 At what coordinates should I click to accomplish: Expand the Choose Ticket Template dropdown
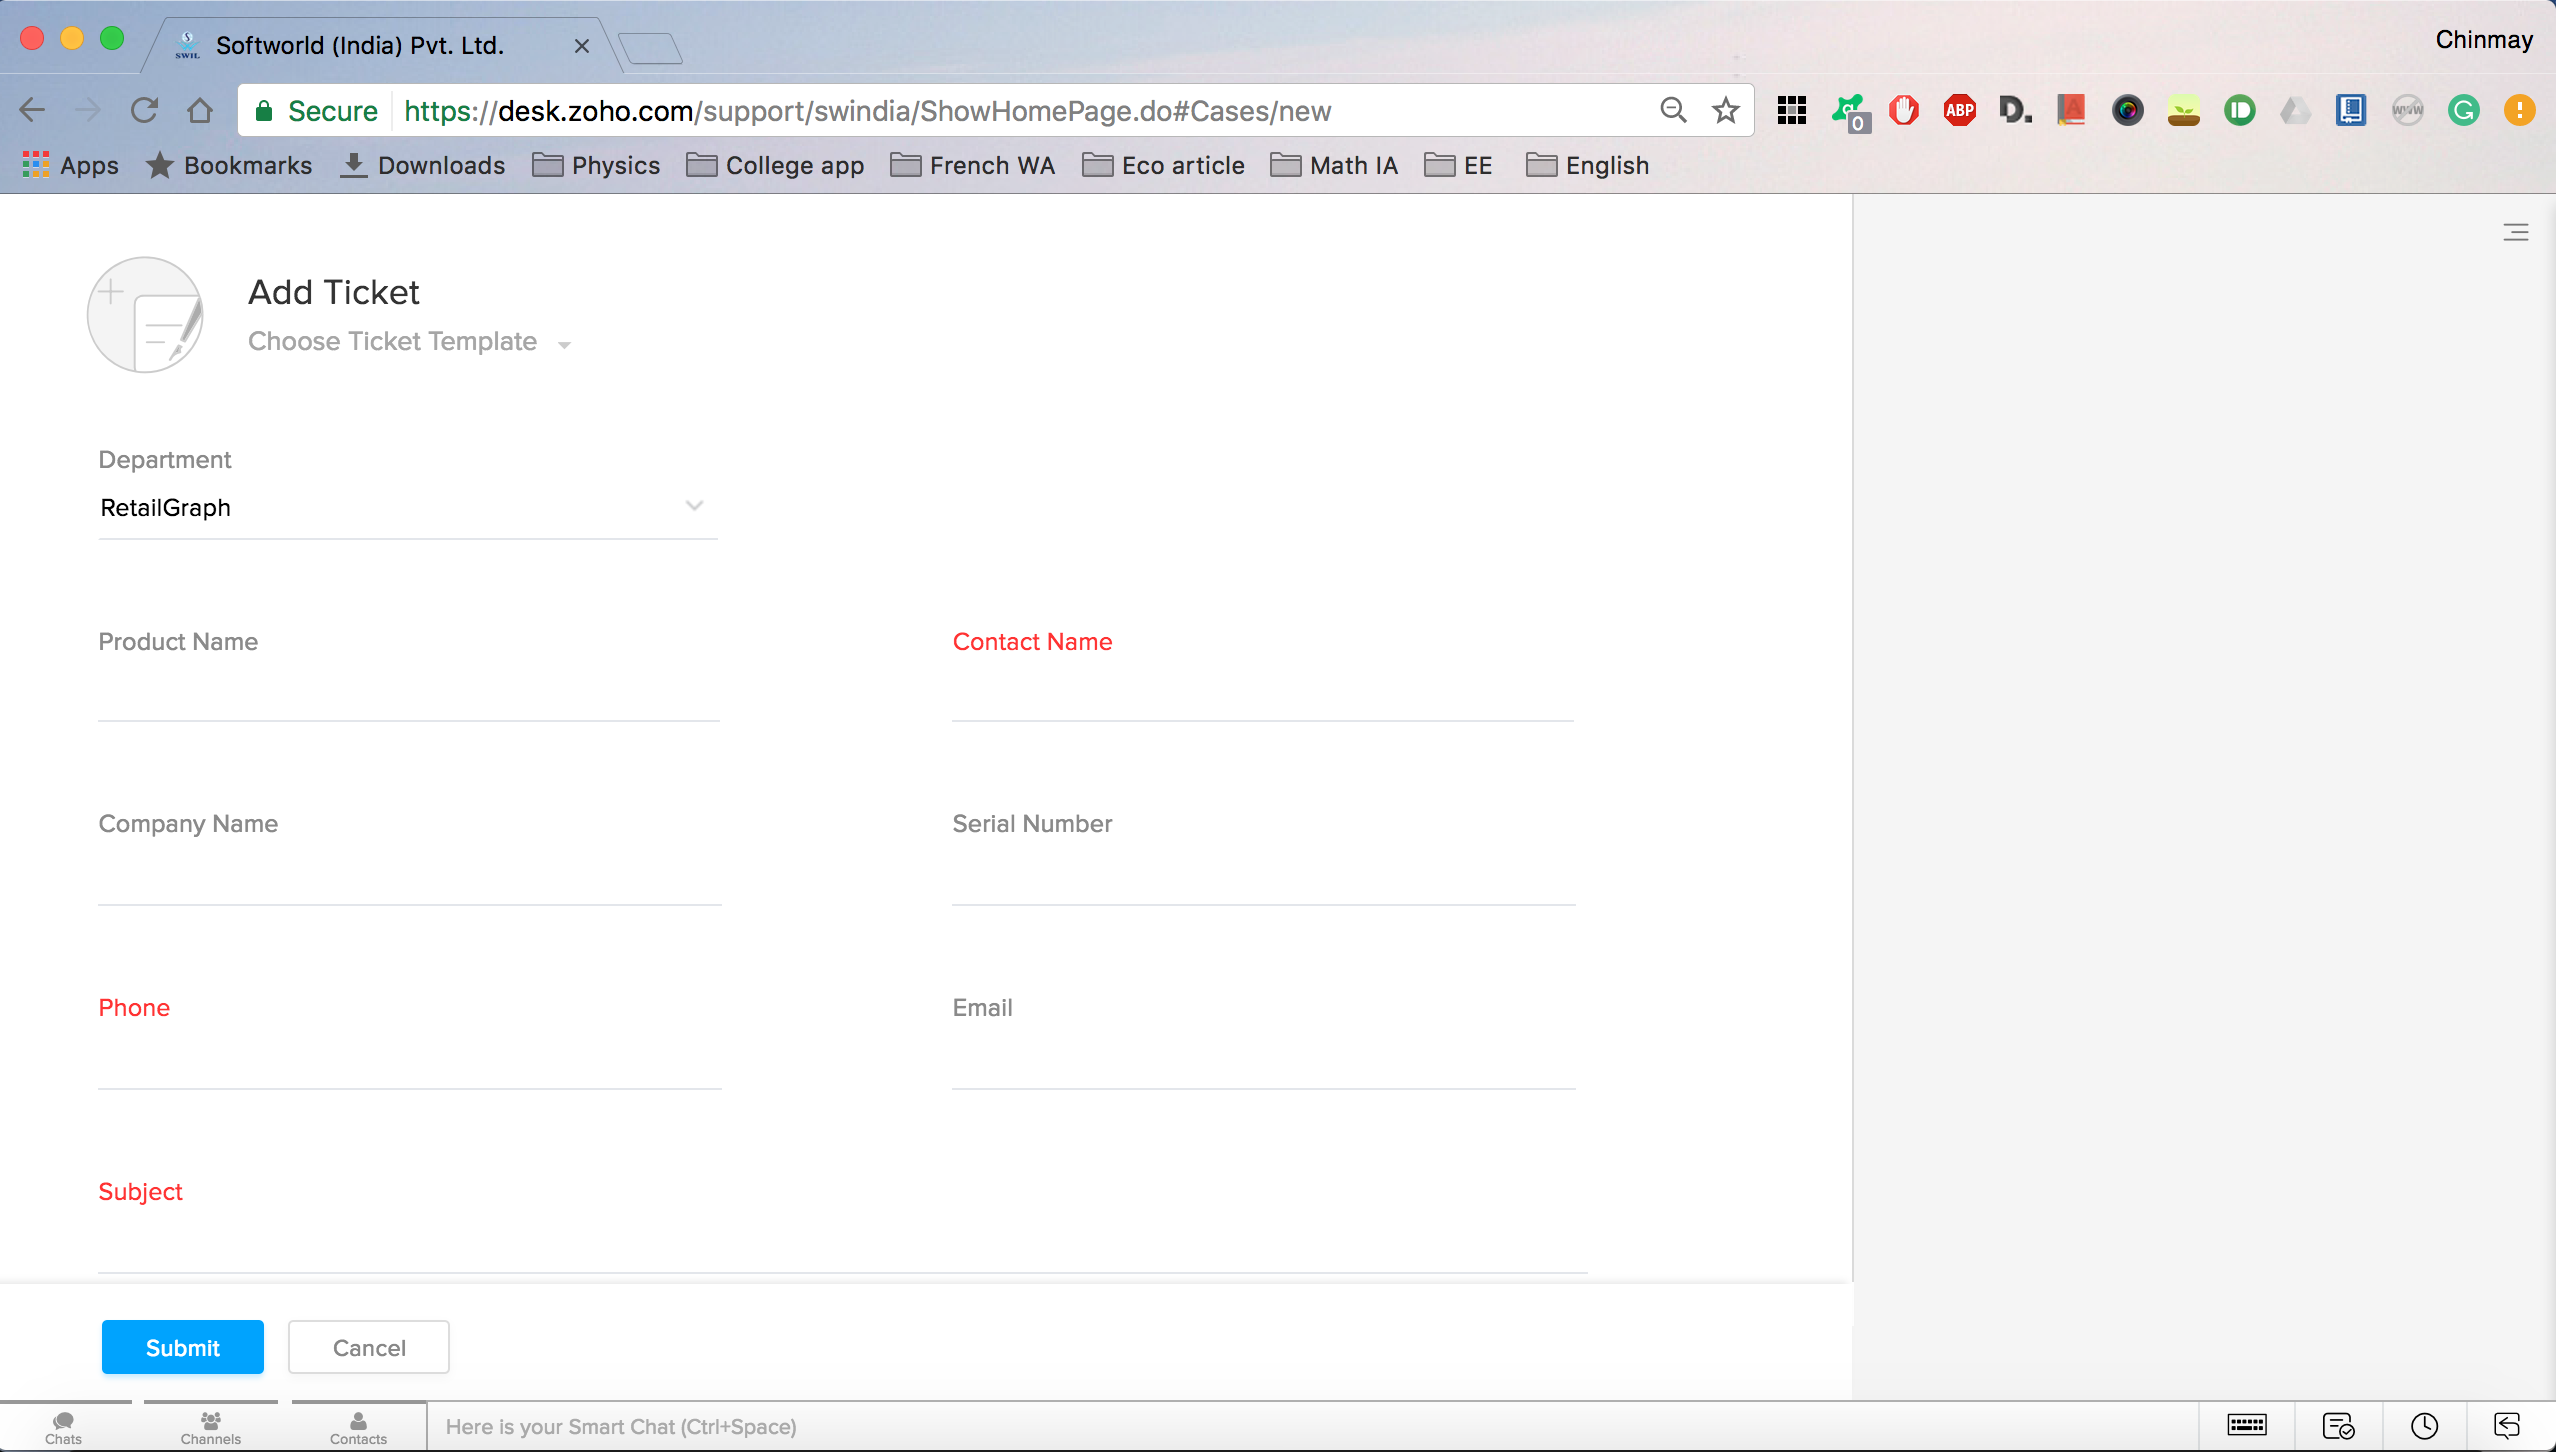[410, 342]
